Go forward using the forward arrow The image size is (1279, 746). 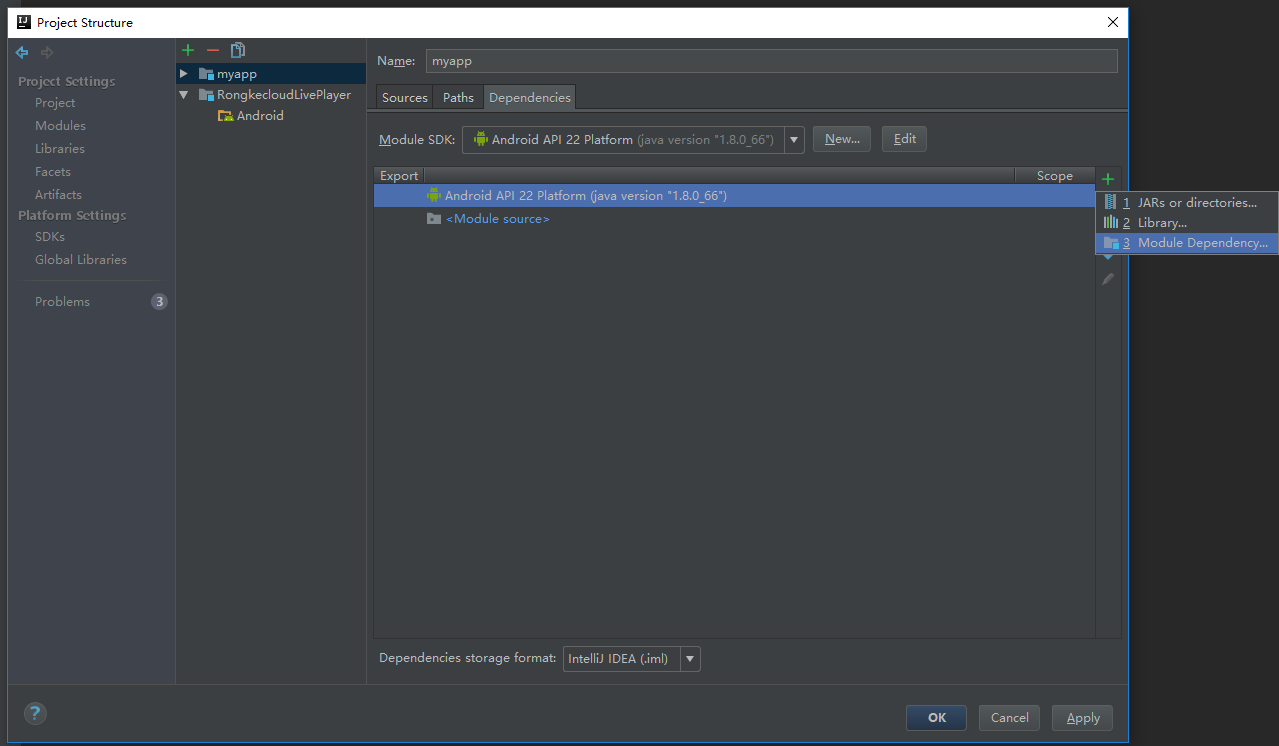pos(46,52)
